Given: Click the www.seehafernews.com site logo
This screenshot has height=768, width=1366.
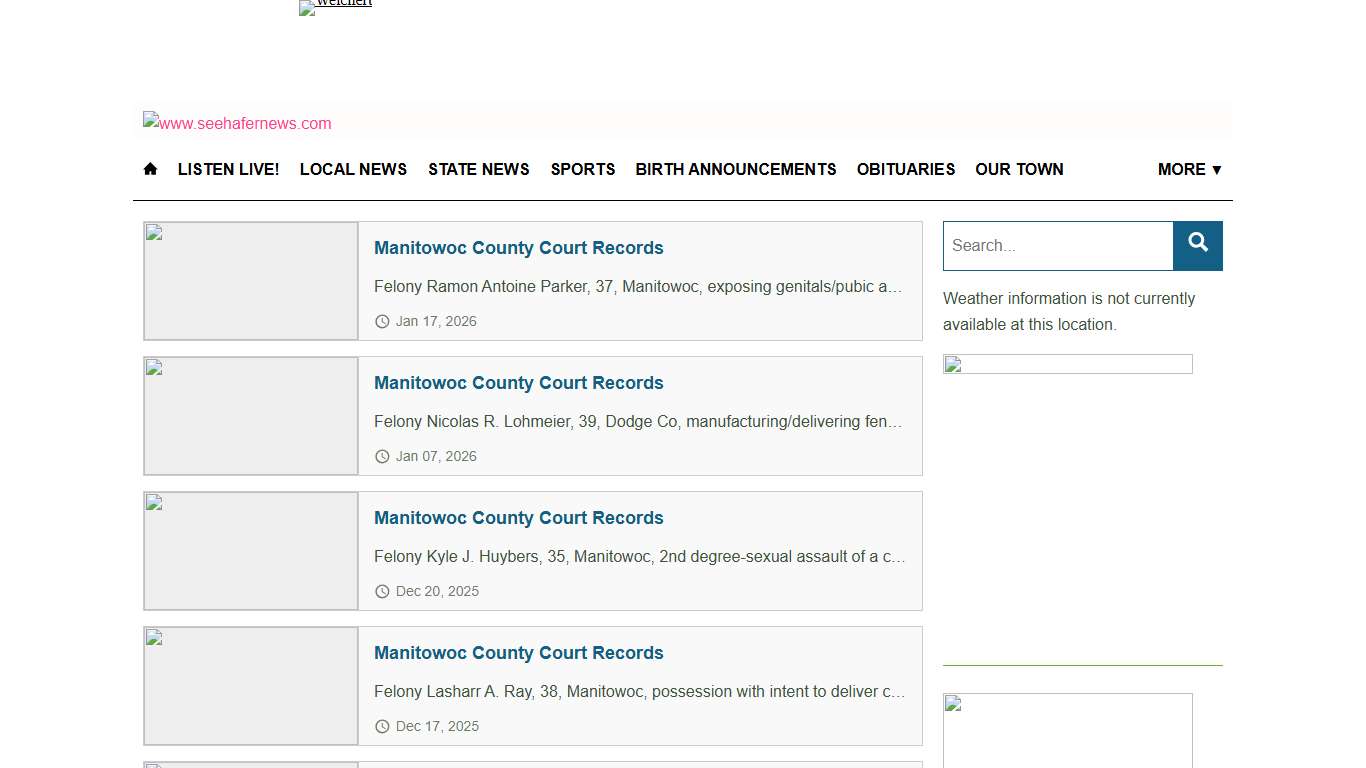Looking at the screenshot, I should pyautogui.click(x=237, y=123).
